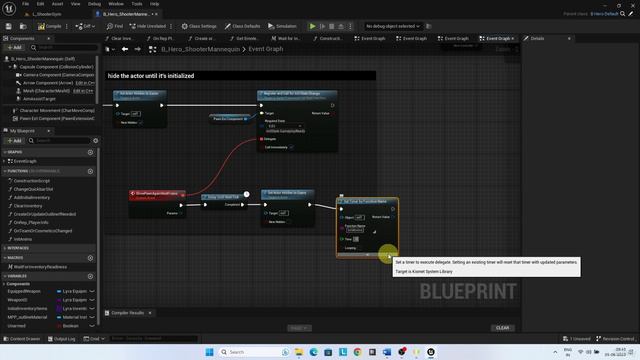The width and height of the screenshot is (640, 360).
Task: Go back in graph navigation history
Action: click(x=125, y=49)
